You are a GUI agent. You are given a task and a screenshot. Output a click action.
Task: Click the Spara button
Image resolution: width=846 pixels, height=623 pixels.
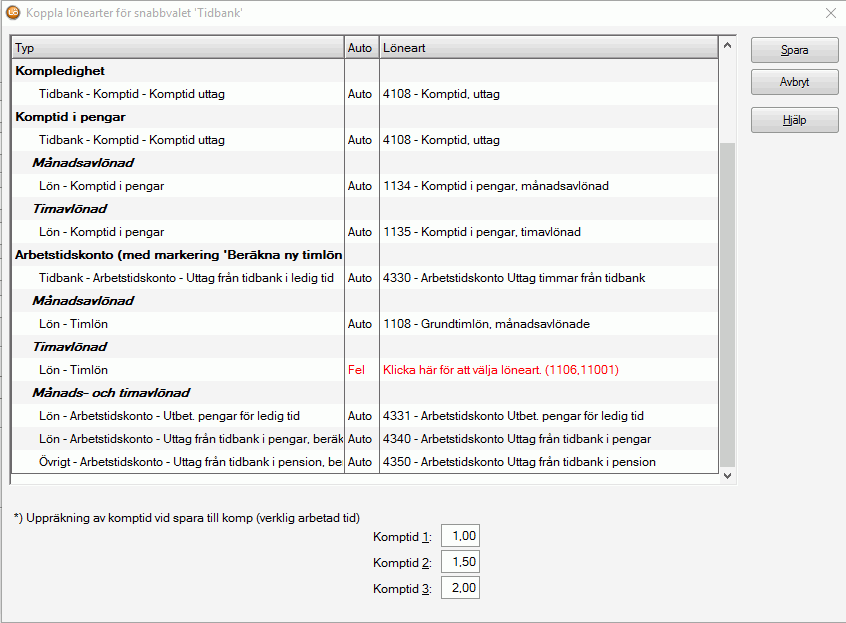coord(794,50)
